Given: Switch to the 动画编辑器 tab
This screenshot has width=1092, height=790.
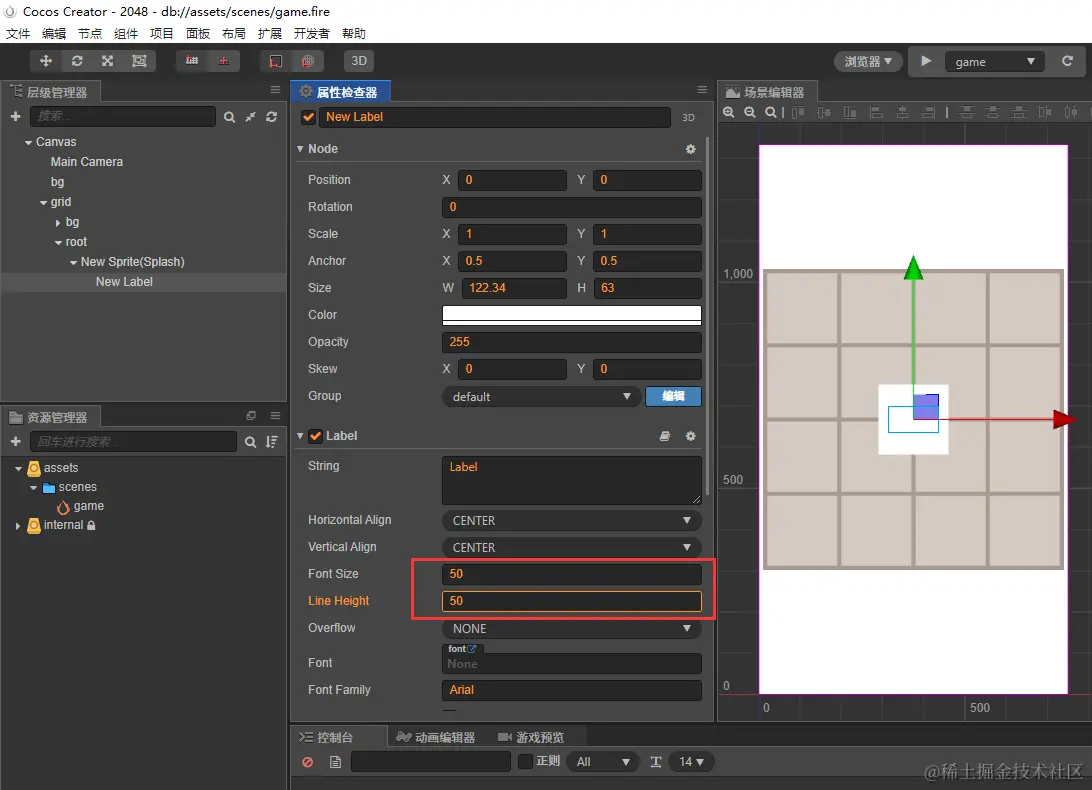Looking at the screenshot, I should point(436,737).
